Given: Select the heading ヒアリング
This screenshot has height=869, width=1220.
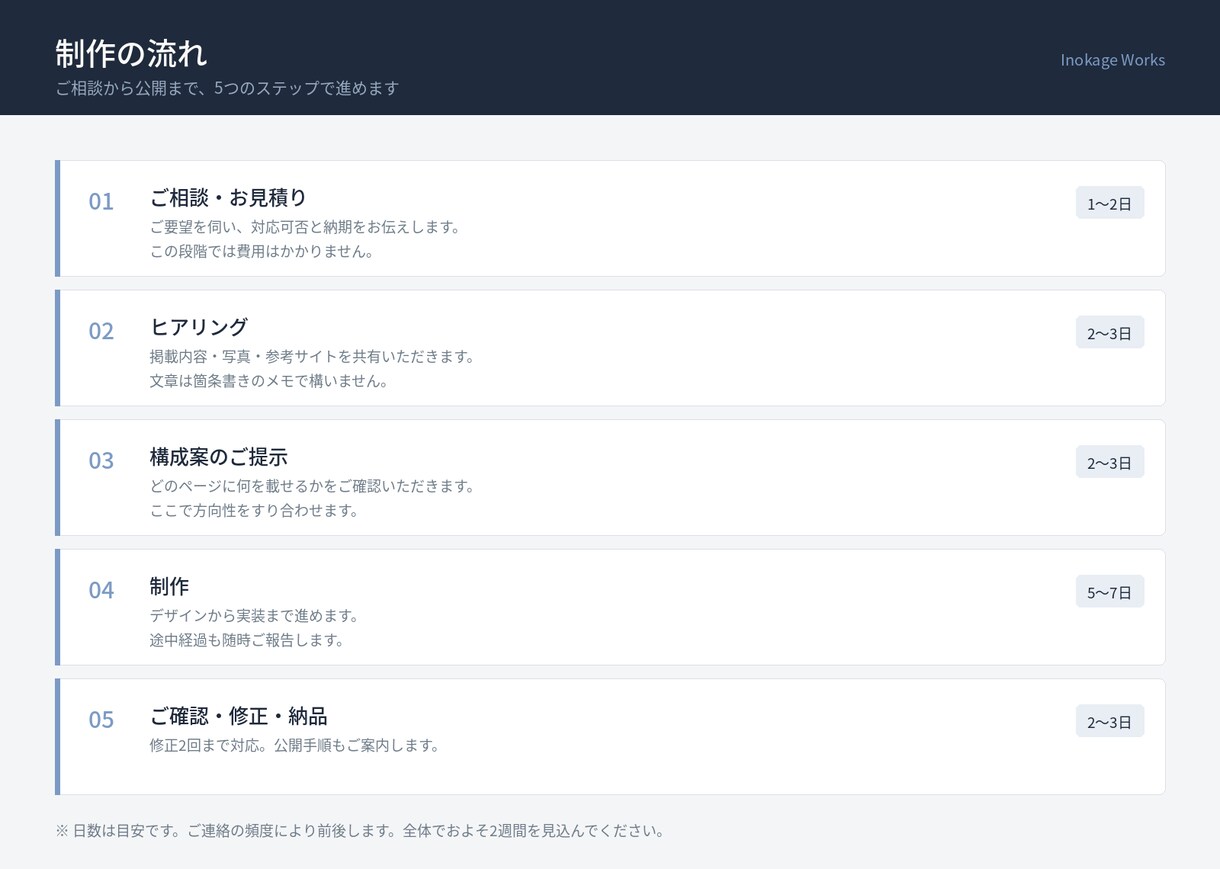Looking at the screenshot, I should click(x=198, y=327).
